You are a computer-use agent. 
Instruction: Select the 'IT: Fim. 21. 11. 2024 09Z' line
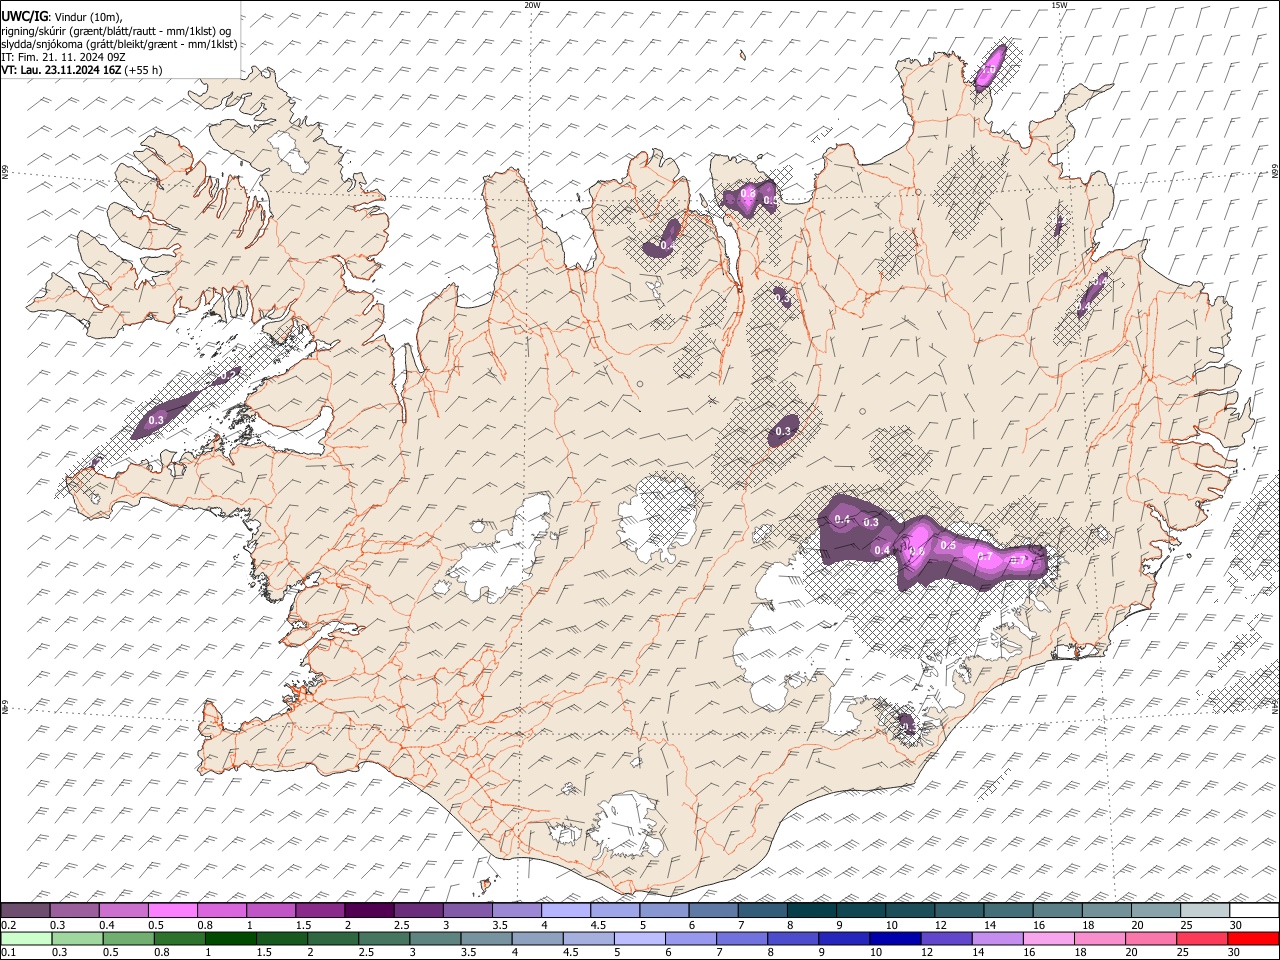pyautogui.click(x=63, y=57)
